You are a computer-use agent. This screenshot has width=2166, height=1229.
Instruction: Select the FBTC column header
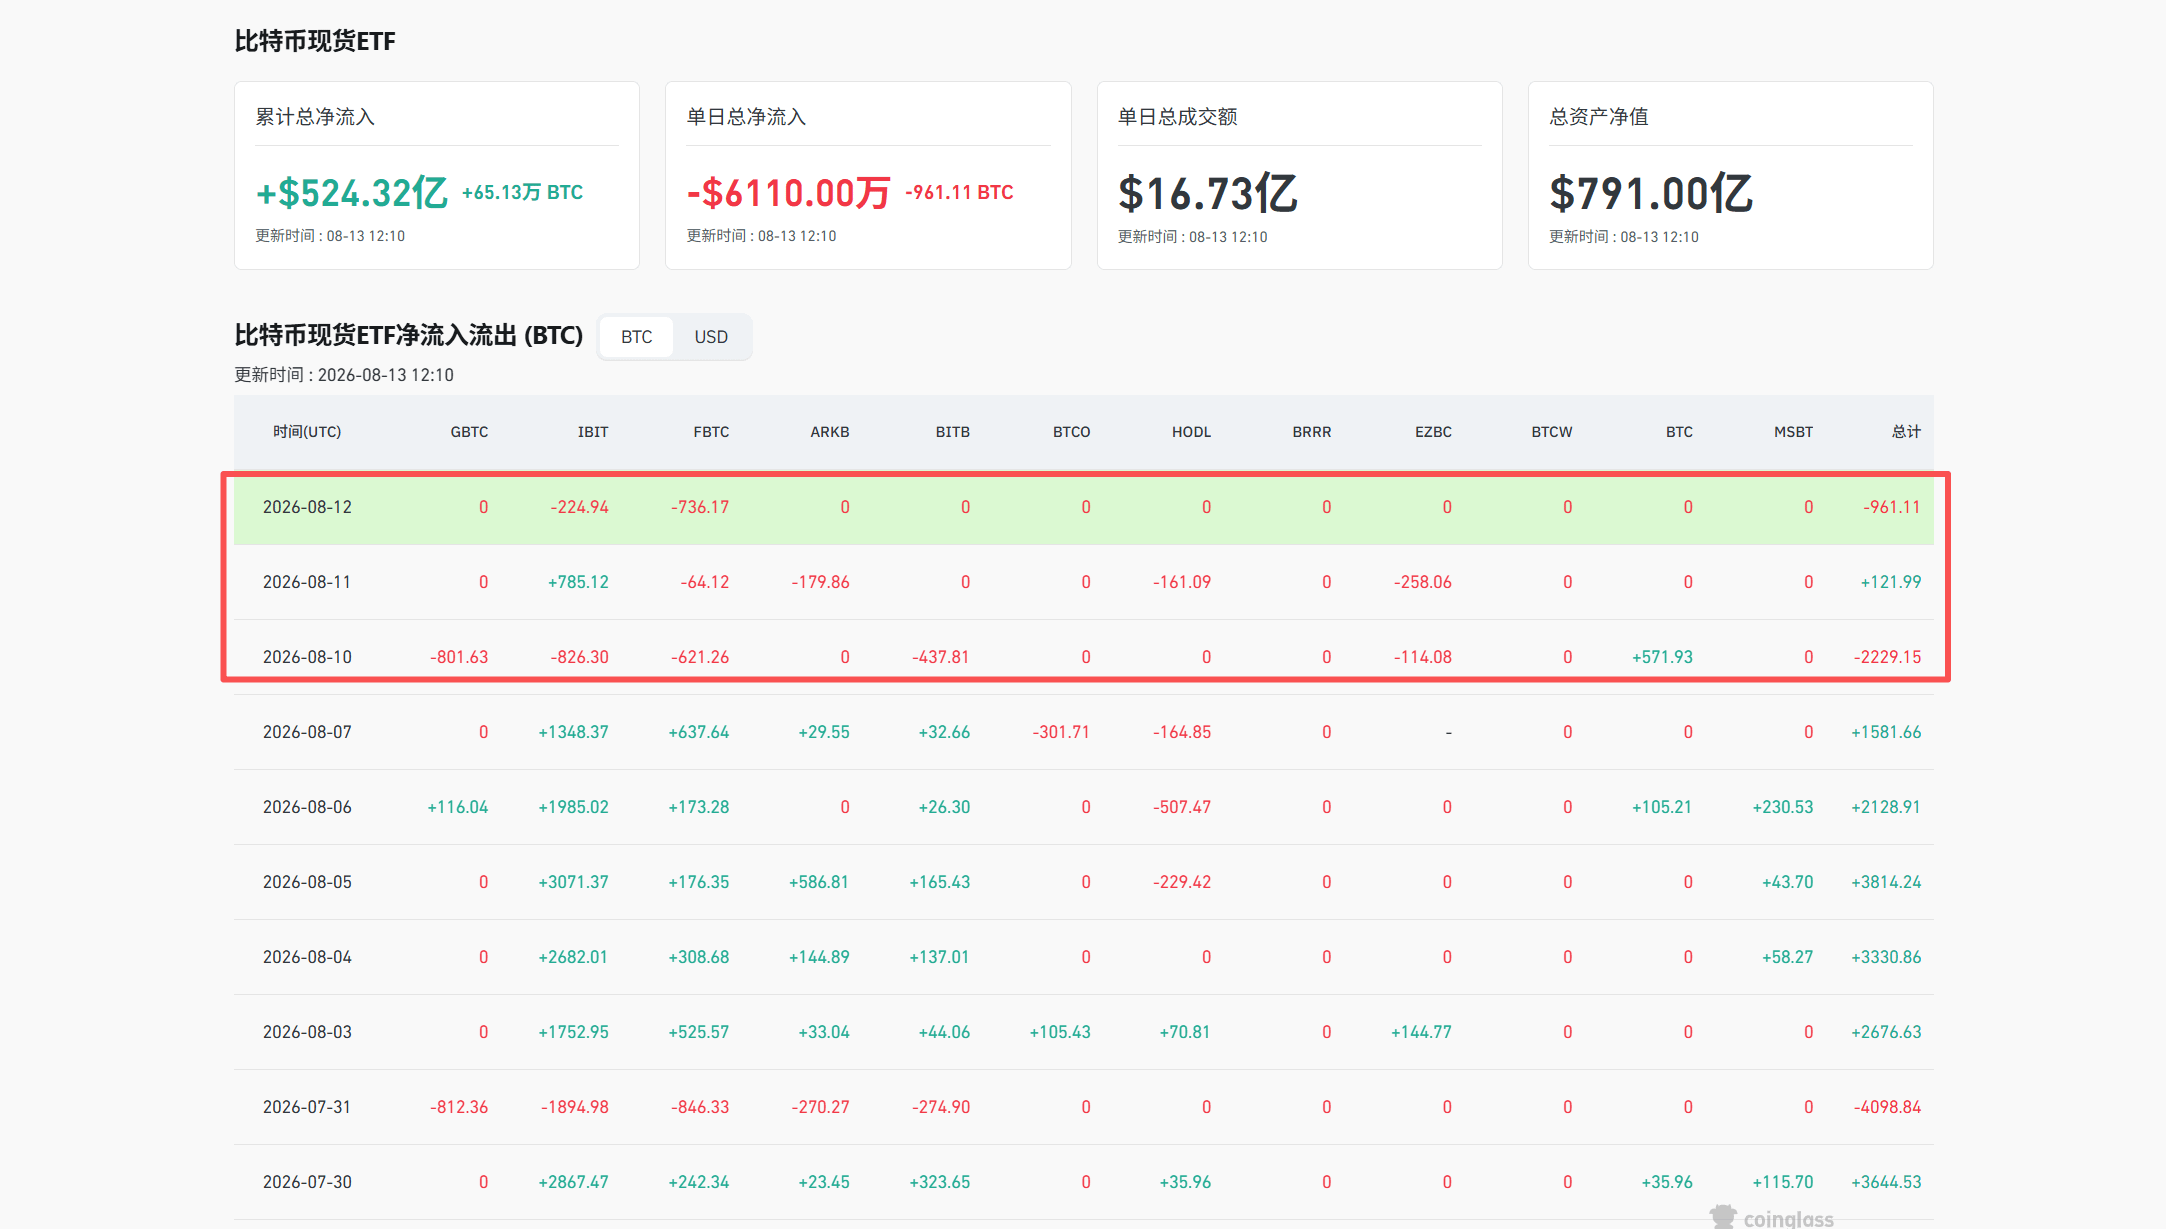(x=711, y=432)
